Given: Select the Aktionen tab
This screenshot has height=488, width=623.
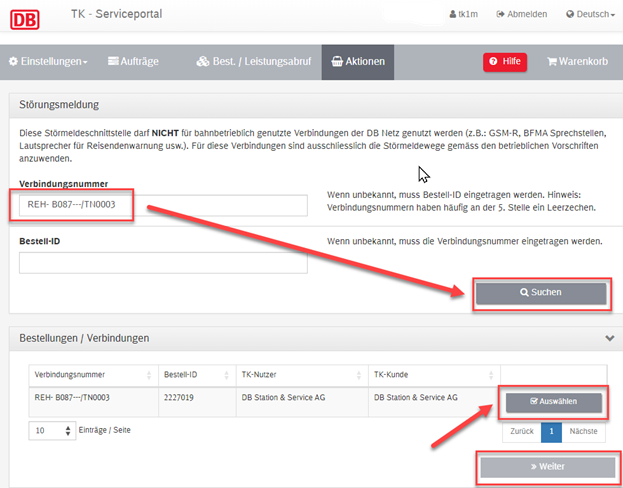Looking at the screenshot, I should click(357, 62).
